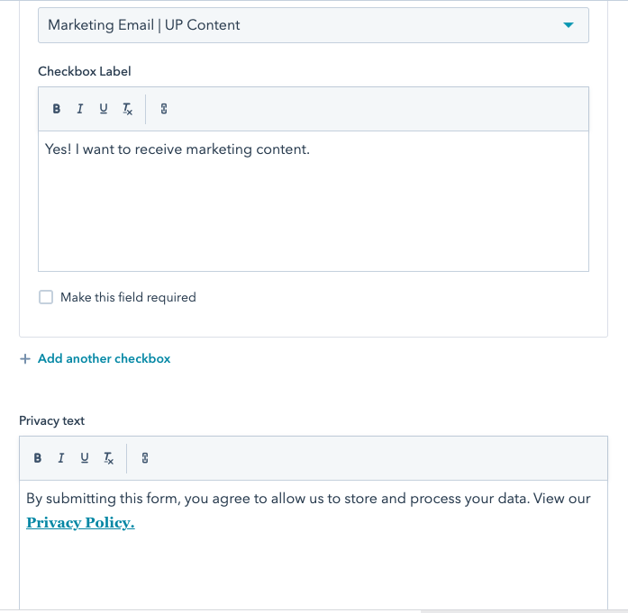This screenshot has width=628, height=613.
Task: Check the 'Make this field required' checkbox
Action: click(46, 297)
